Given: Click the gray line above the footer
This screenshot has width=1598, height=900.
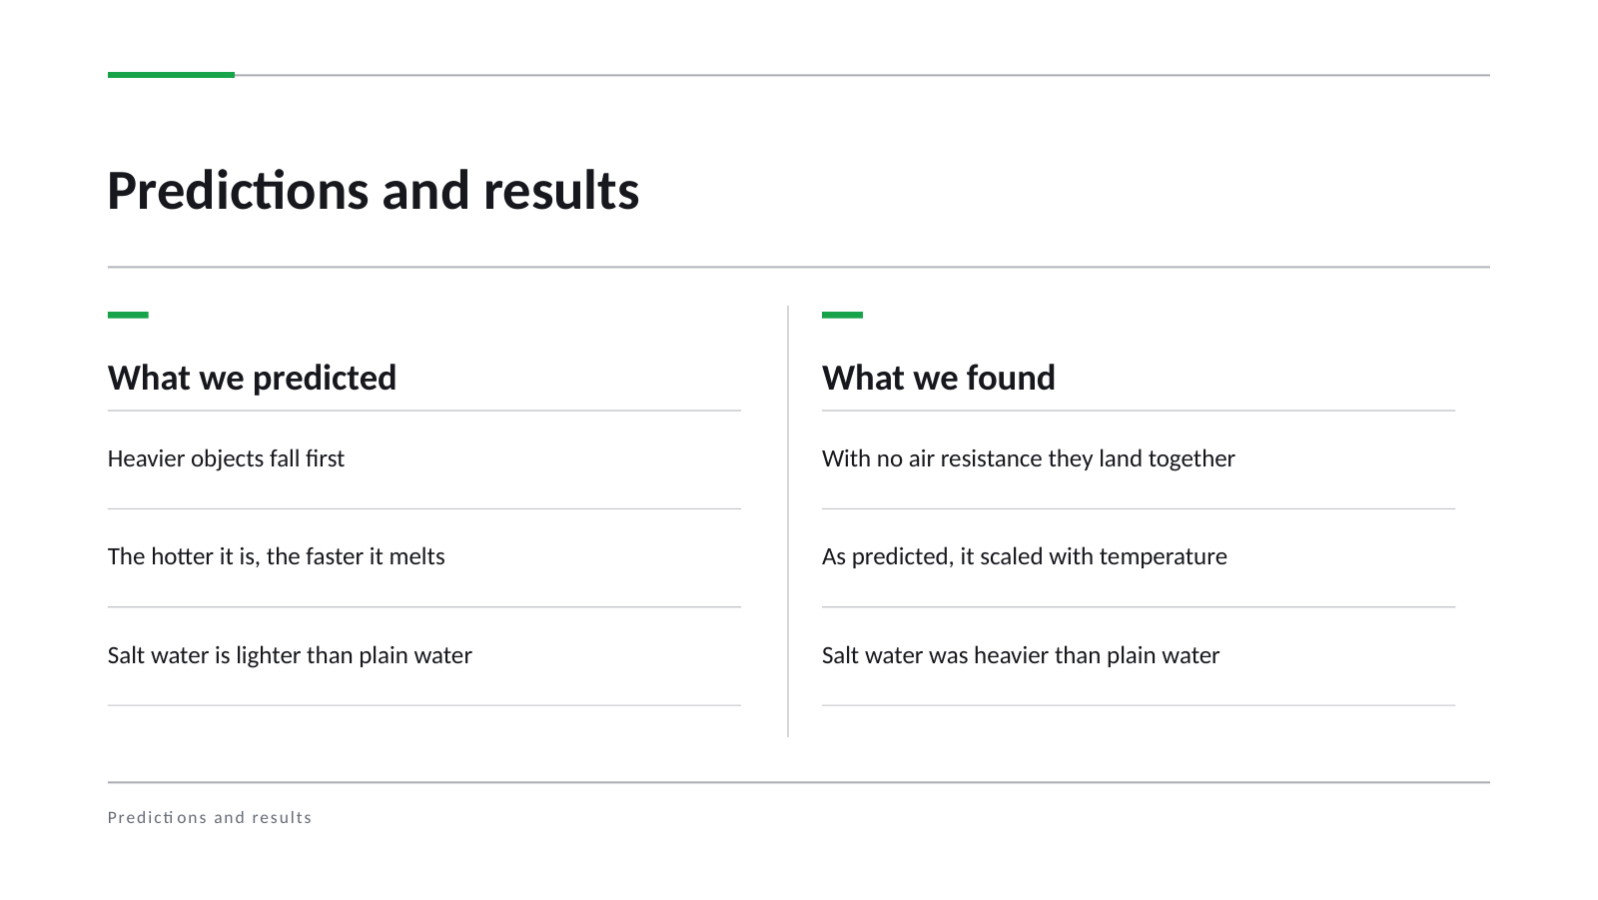Looking at the screenshot, I should coord(798,782).
